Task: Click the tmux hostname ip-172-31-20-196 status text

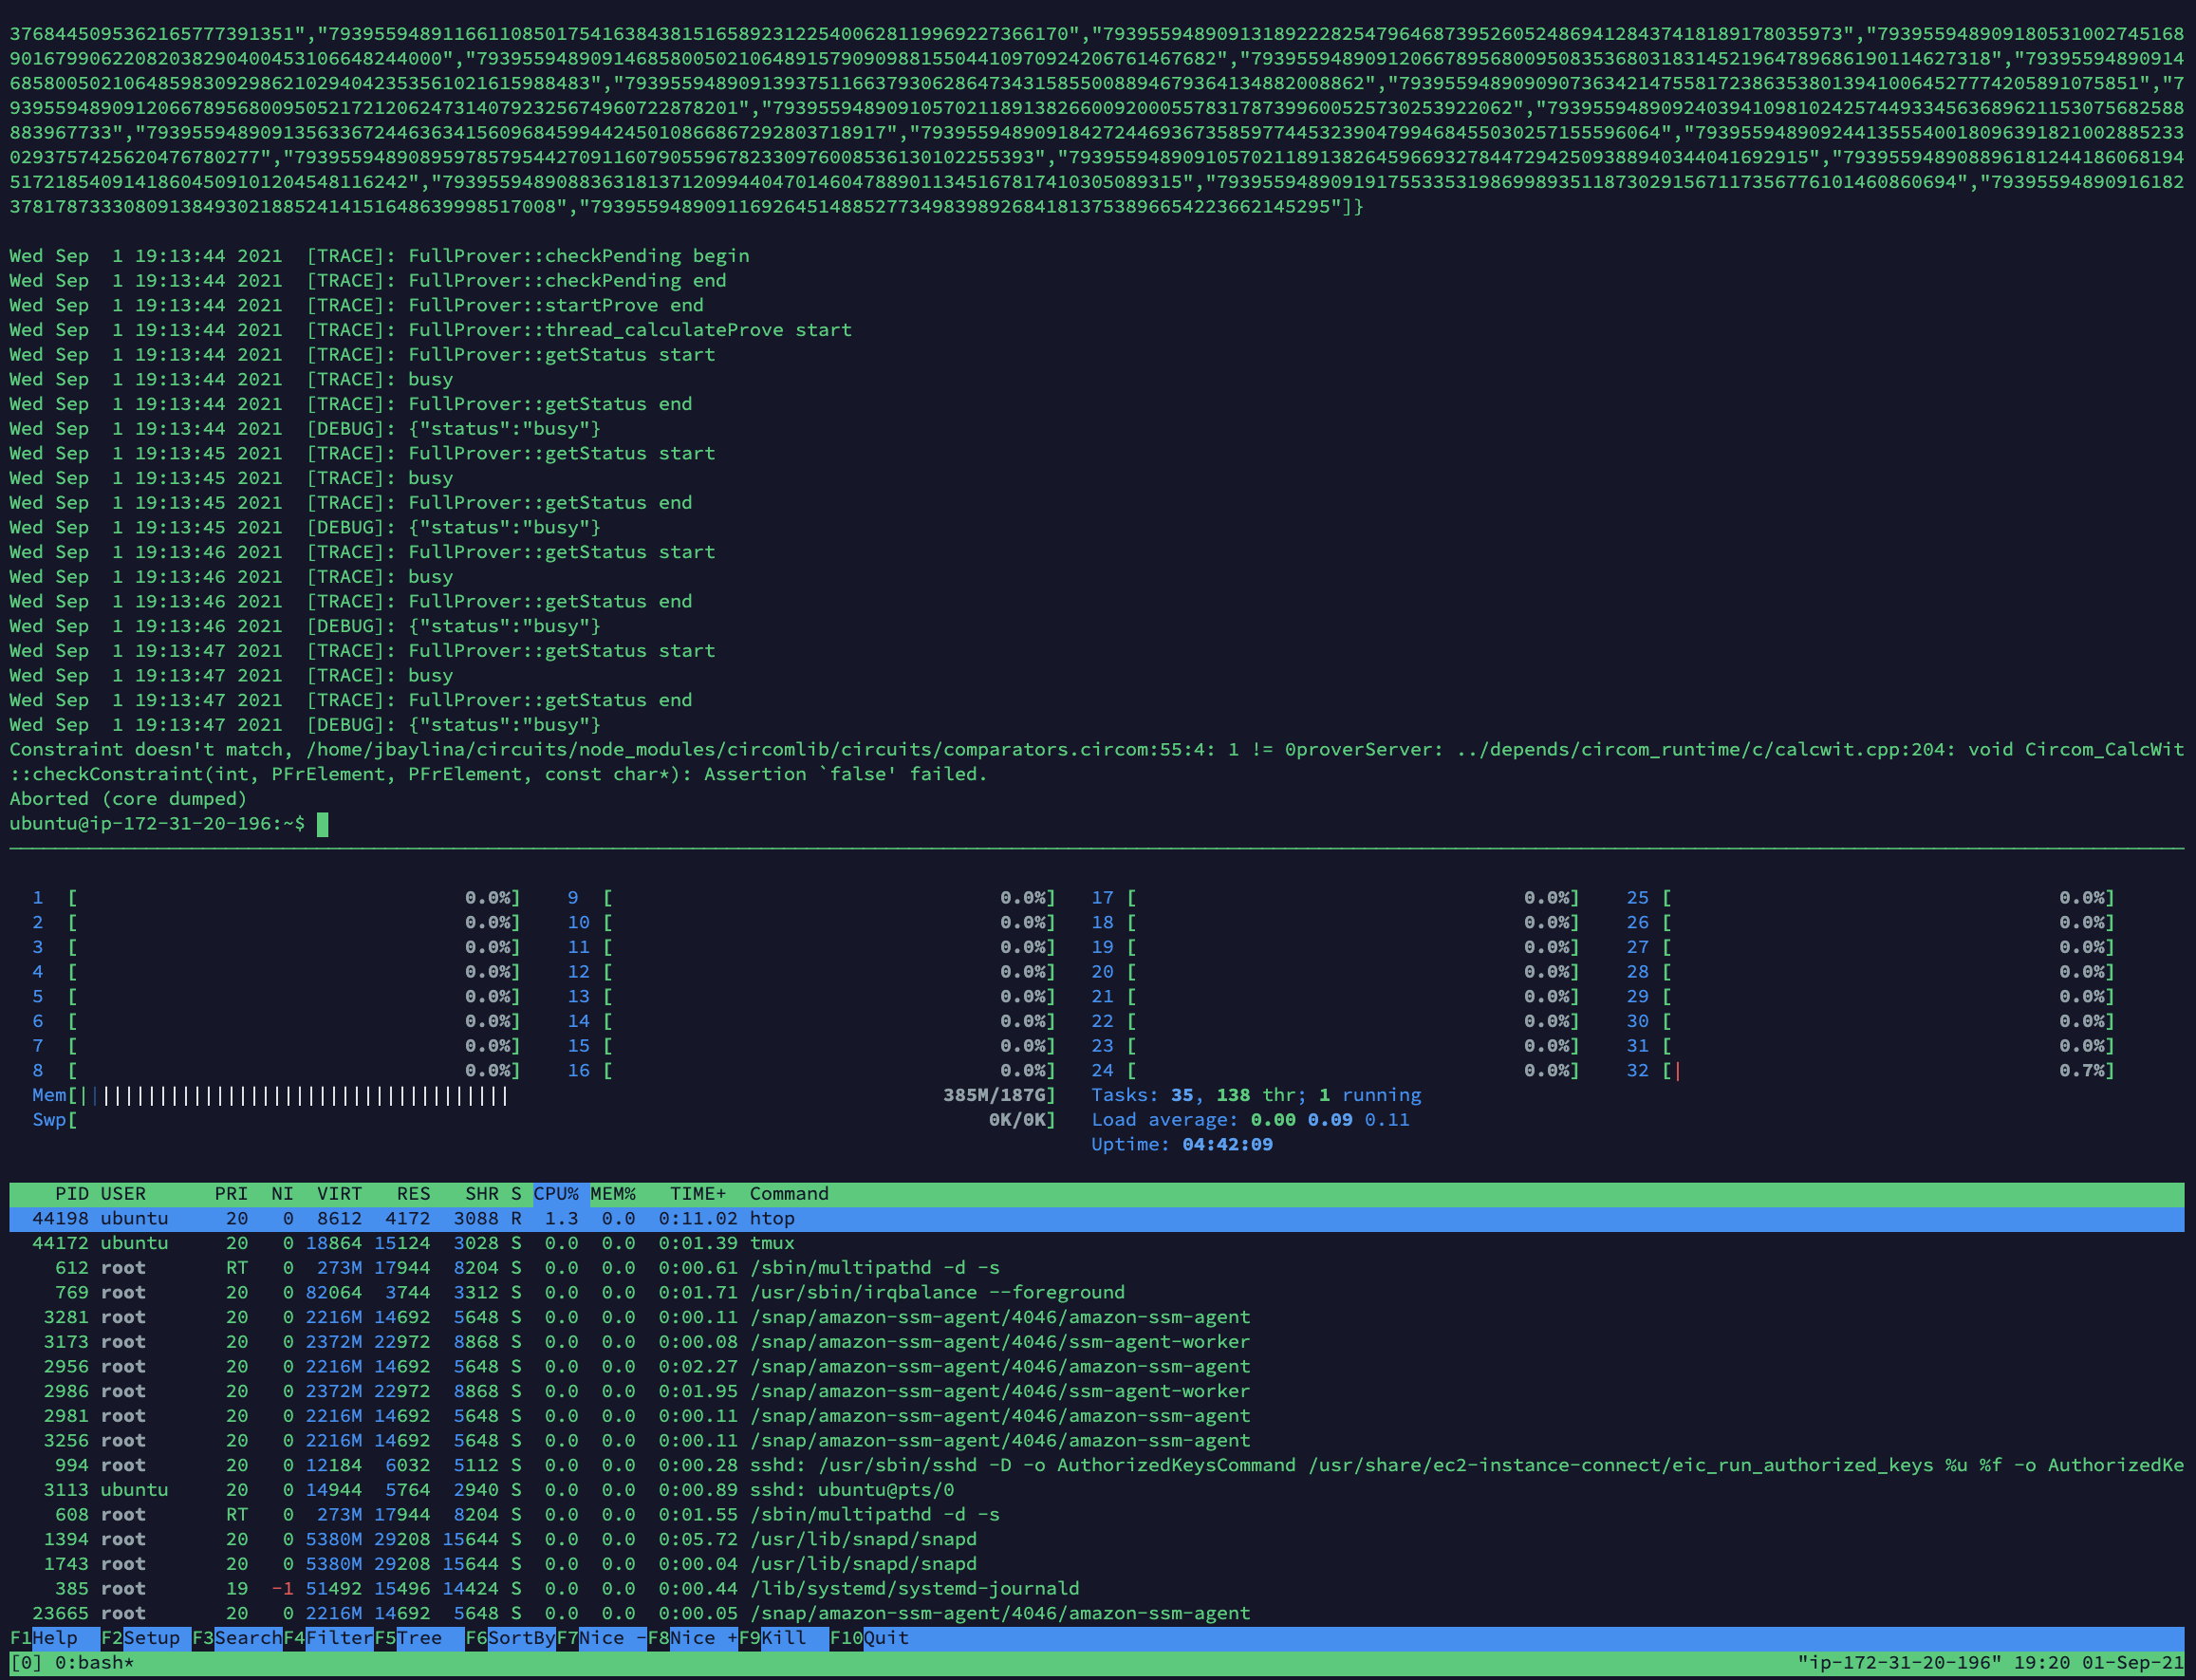Action: tap(1899, 1663)
